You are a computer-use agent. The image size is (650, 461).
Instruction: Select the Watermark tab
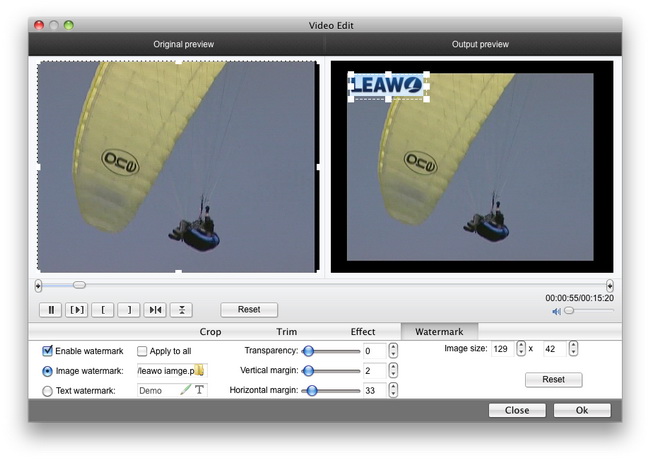439,332
